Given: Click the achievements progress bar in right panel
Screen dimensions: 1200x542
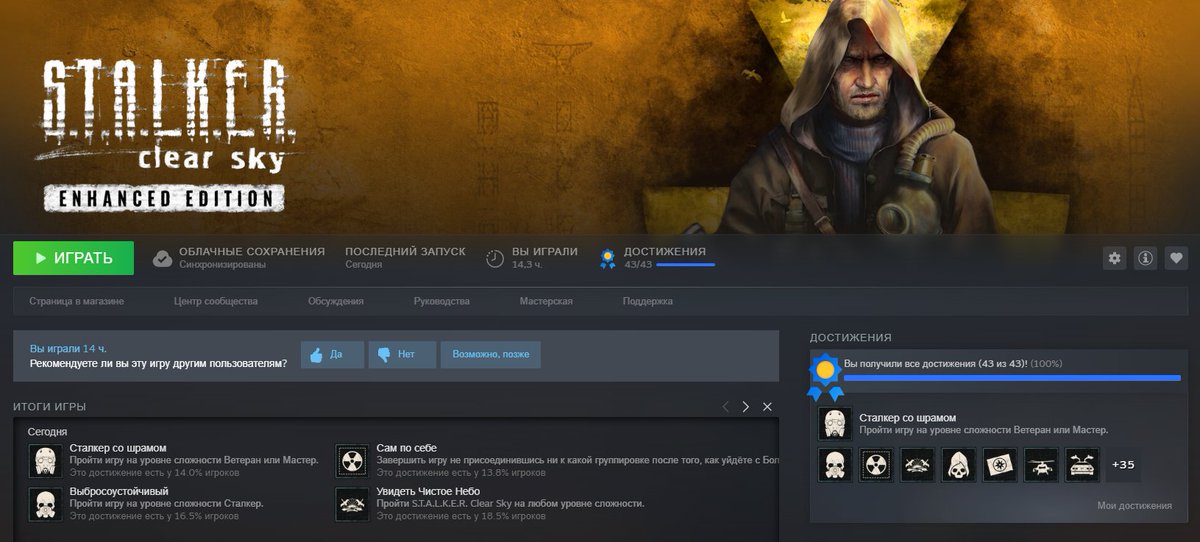Looking at the screenshot, I should [x=1013, y=378].
